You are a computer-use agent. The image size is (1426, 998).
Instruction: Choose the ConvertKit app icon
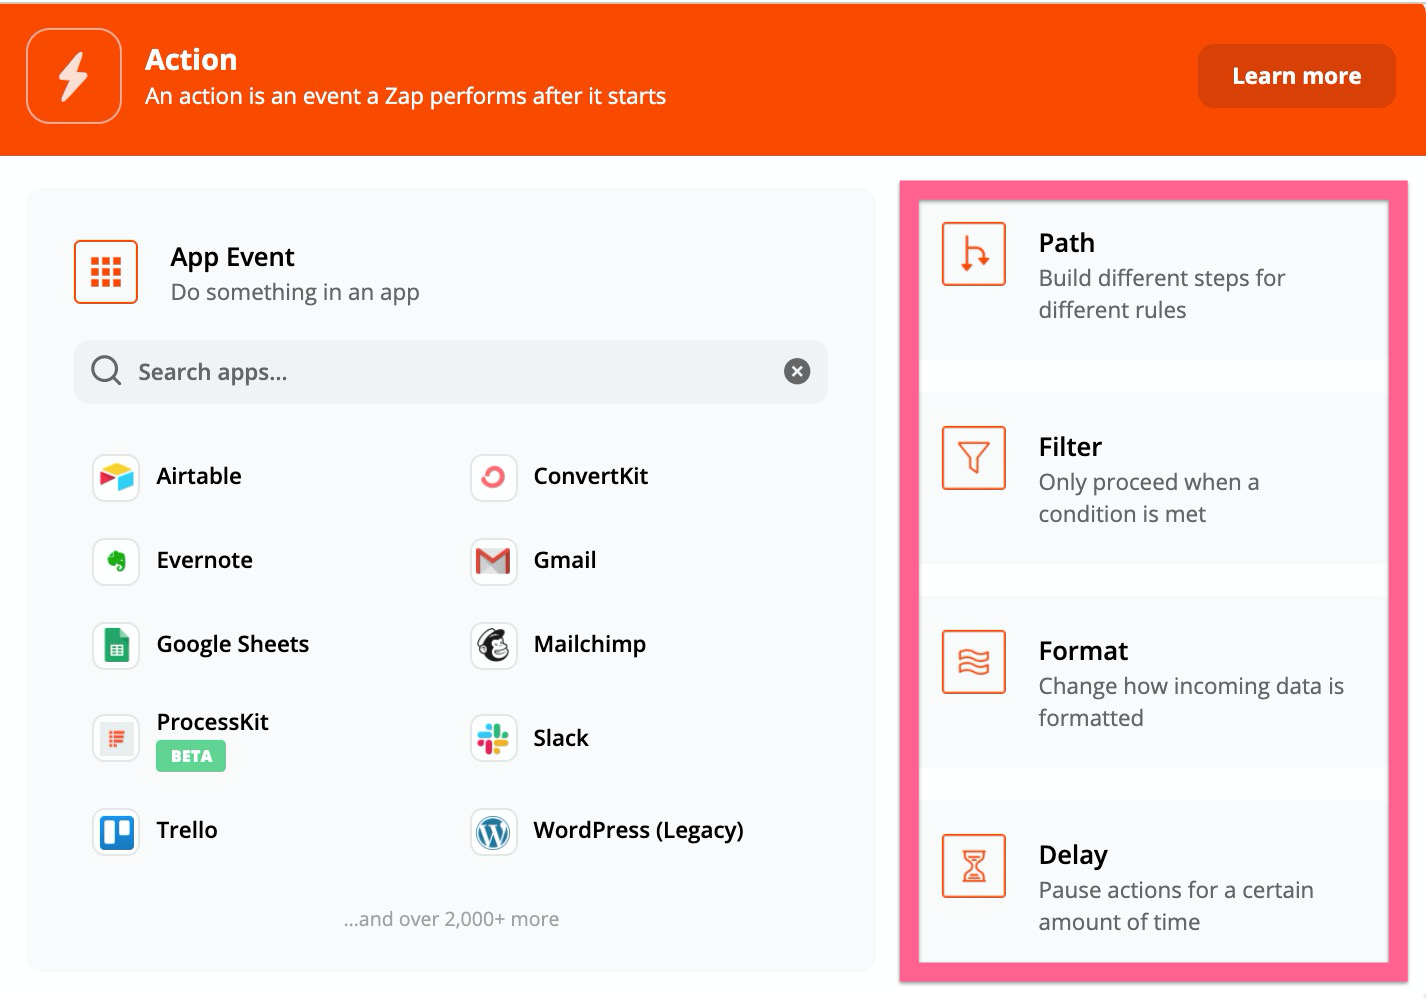494,477
